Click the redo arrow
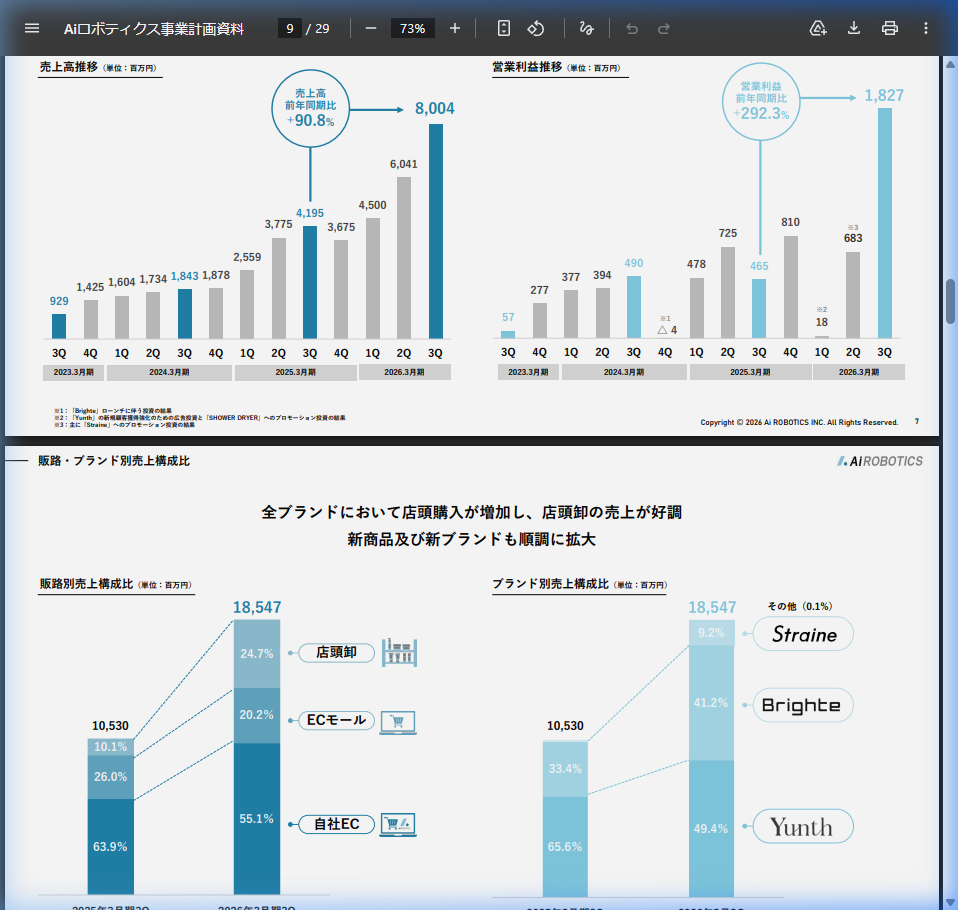The height and width of the screenshot is (910, 958). 664,28
